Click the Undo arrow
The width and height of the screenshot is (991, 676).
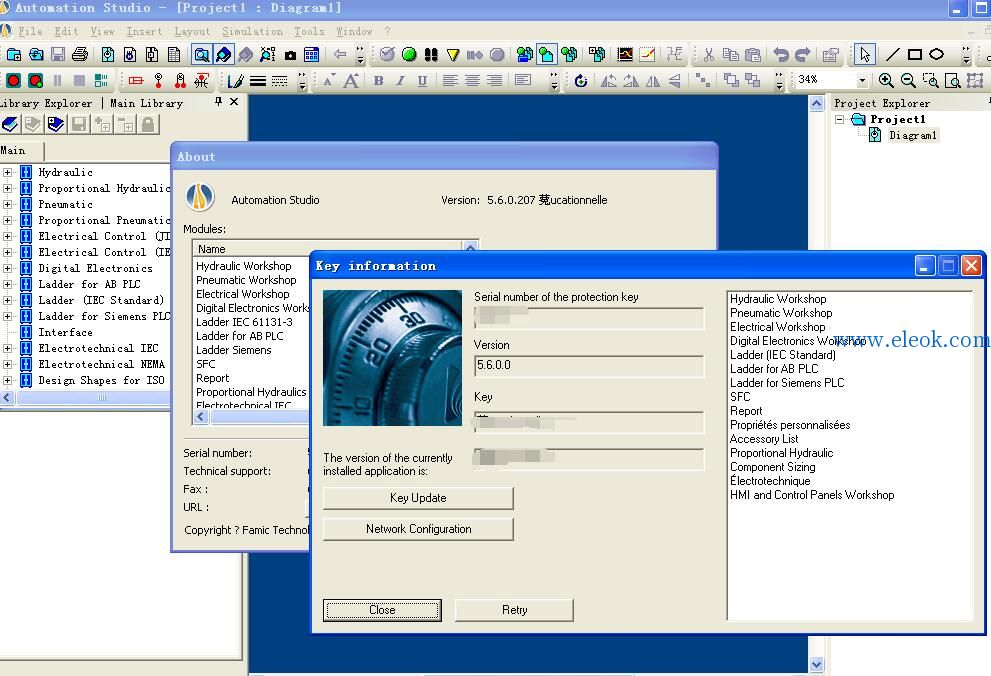(x=781, y=55)
